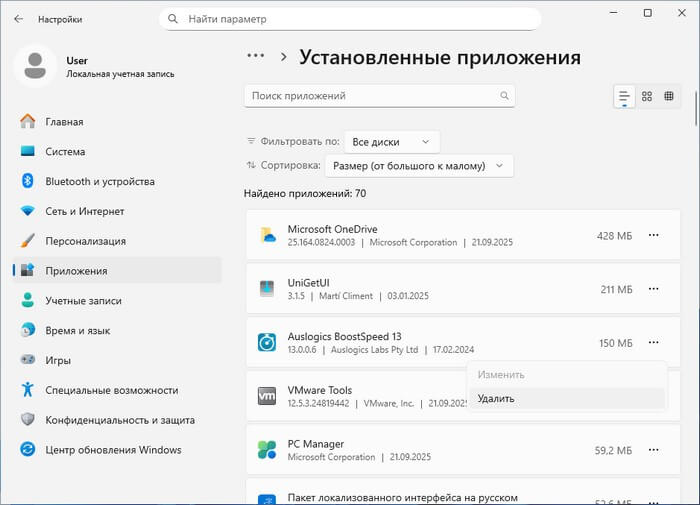The width and height of the screenshot is (700, 505).
Task: Go to "Сеть и Интернет" settings
Action: tap(84, 211)
